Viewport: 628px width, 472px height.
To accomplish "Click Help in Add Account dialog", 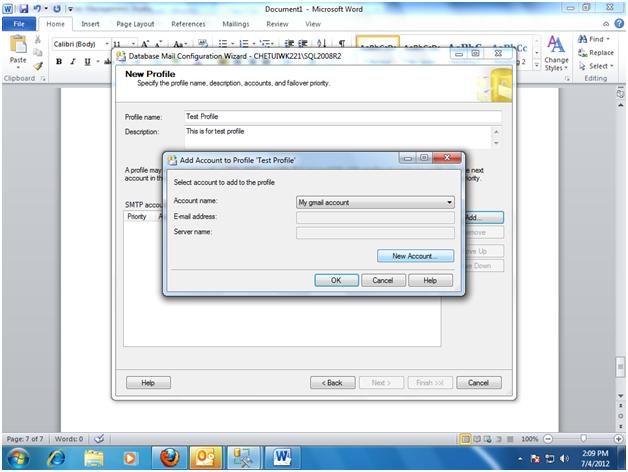I will point(430,280).
